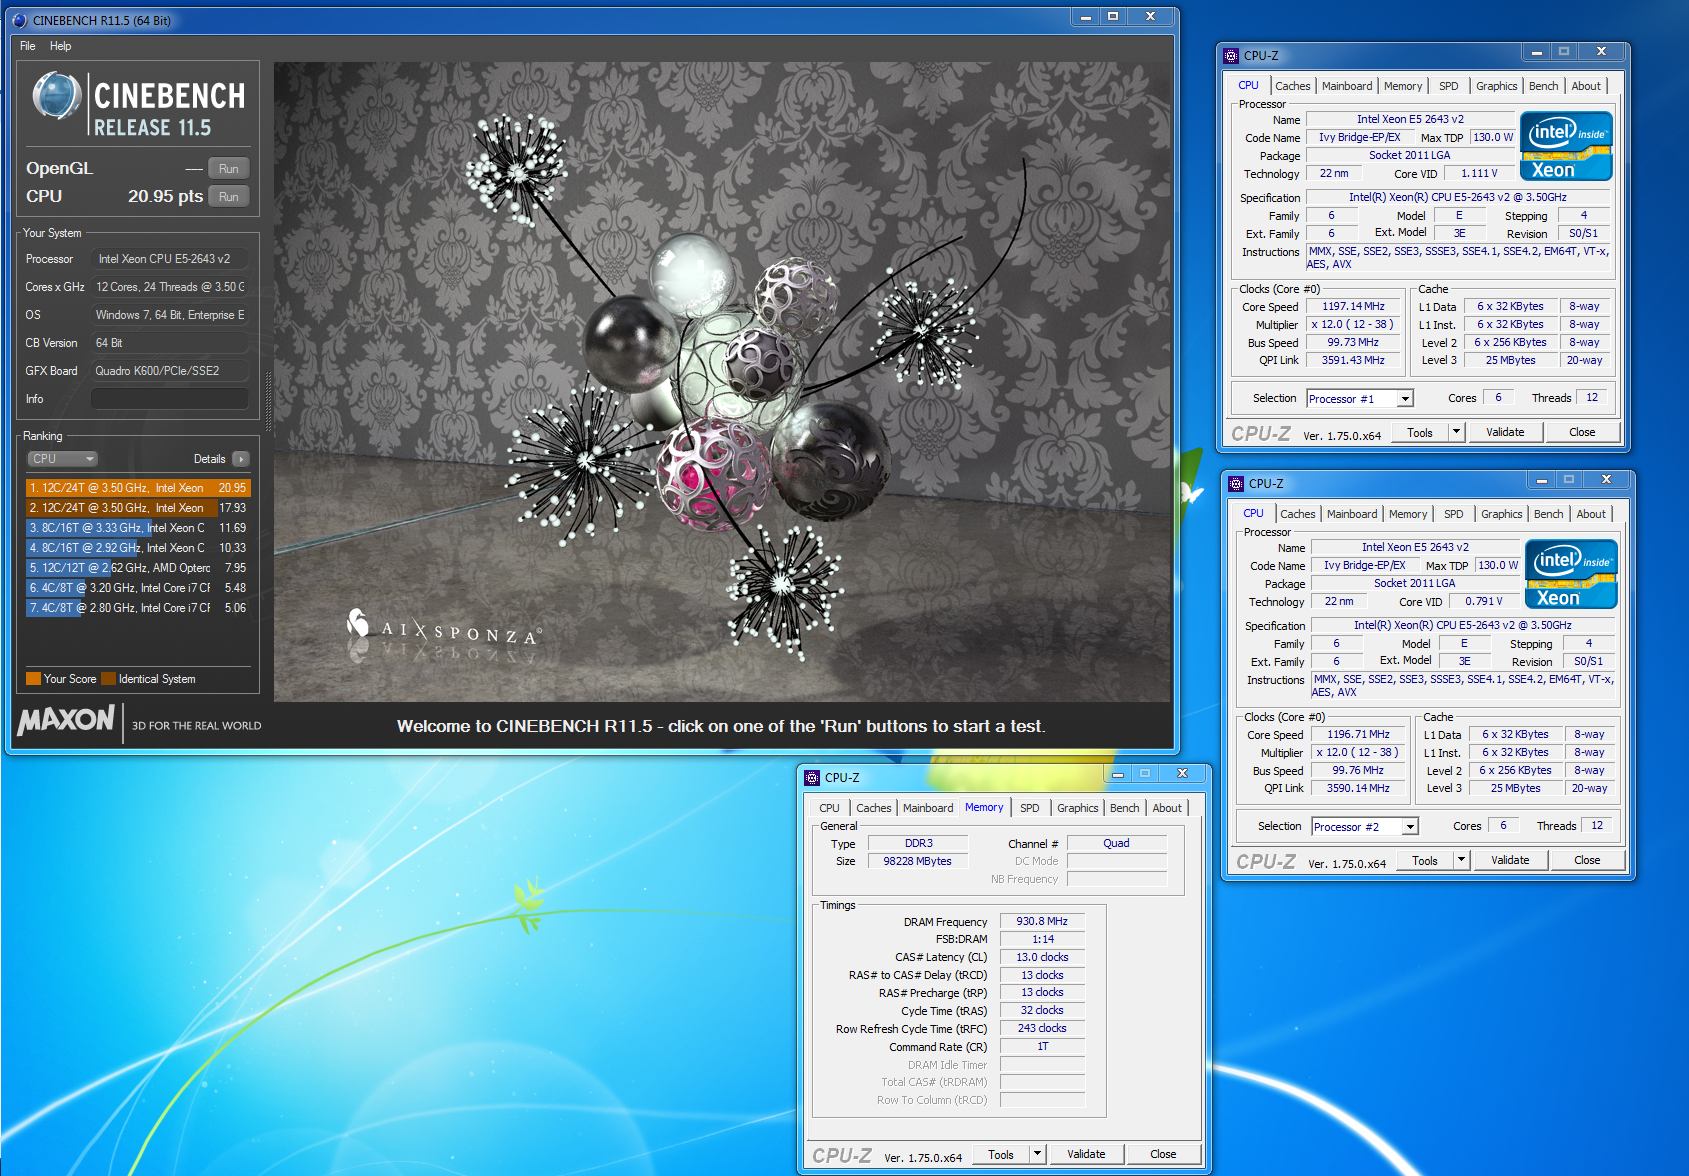Viewport: 1689px width, 1176px height.
Task: Expand Tools arrow in top CPU-Z window
Action: coord(1456,432)
